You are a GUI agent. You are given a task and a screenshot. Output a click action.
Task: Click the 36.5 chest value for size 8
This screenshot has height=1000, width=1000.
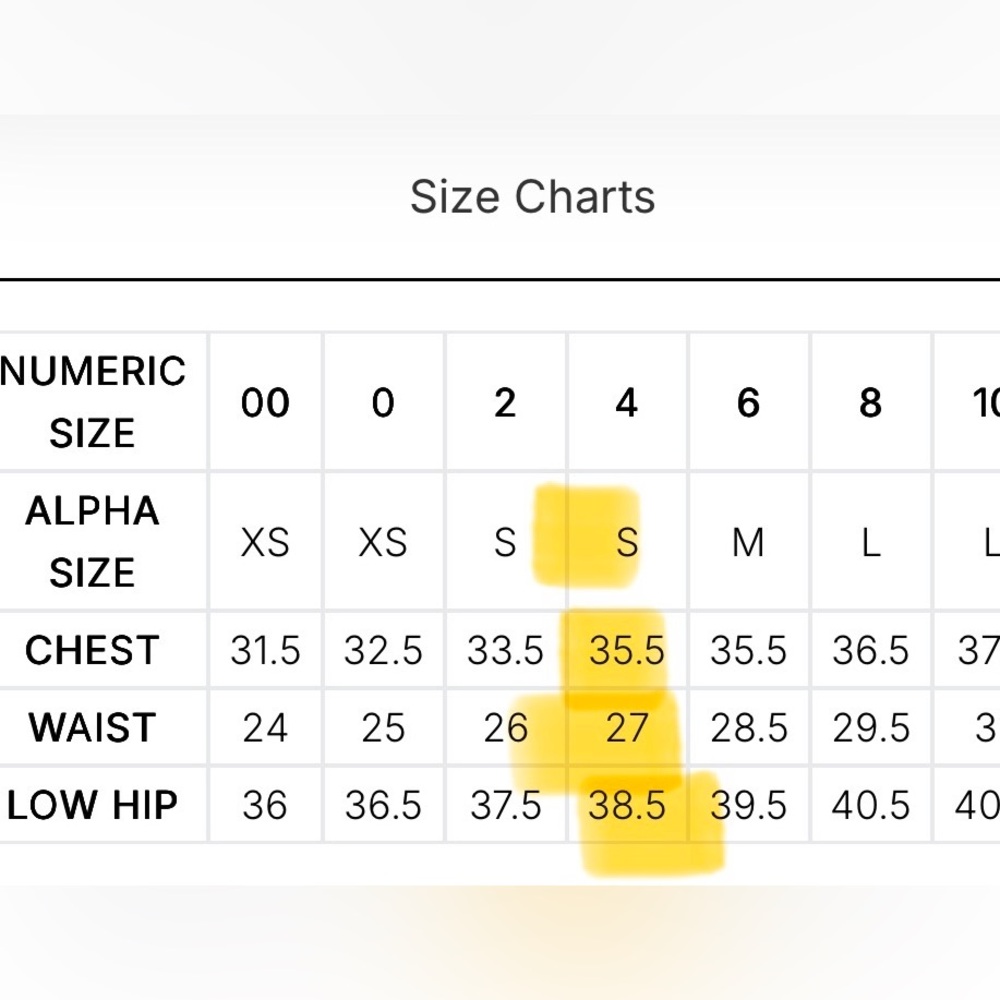pos(871,651)
